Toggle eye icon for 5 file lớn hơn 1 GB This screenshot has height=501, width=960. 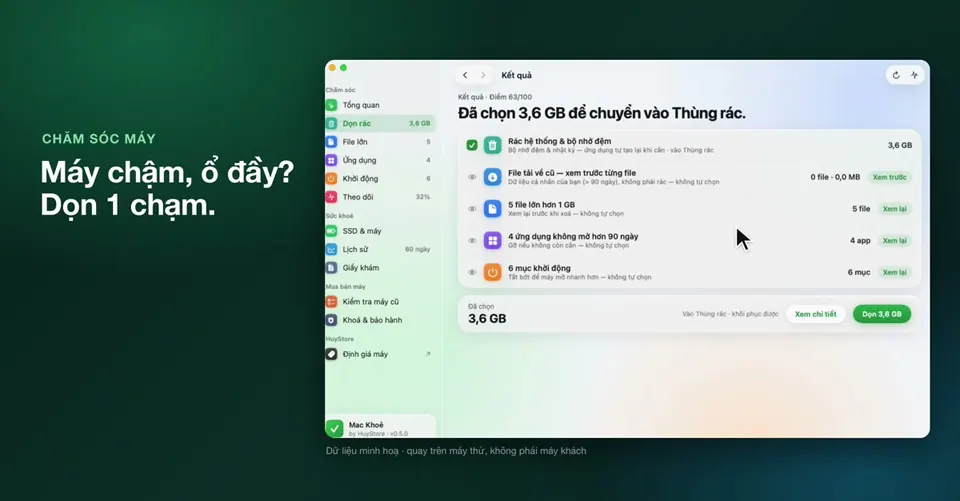click(472, 209)
